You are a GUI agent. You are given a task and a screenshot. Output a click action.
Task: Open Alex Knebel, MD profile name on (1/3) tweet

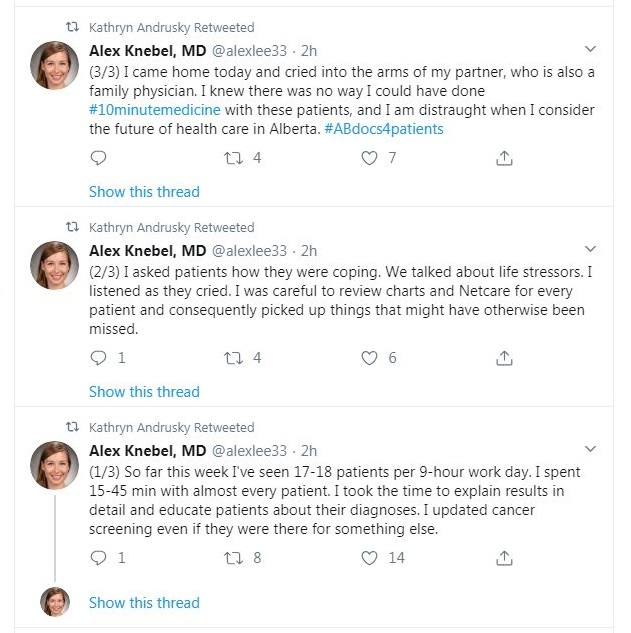[x=147, y=450]
